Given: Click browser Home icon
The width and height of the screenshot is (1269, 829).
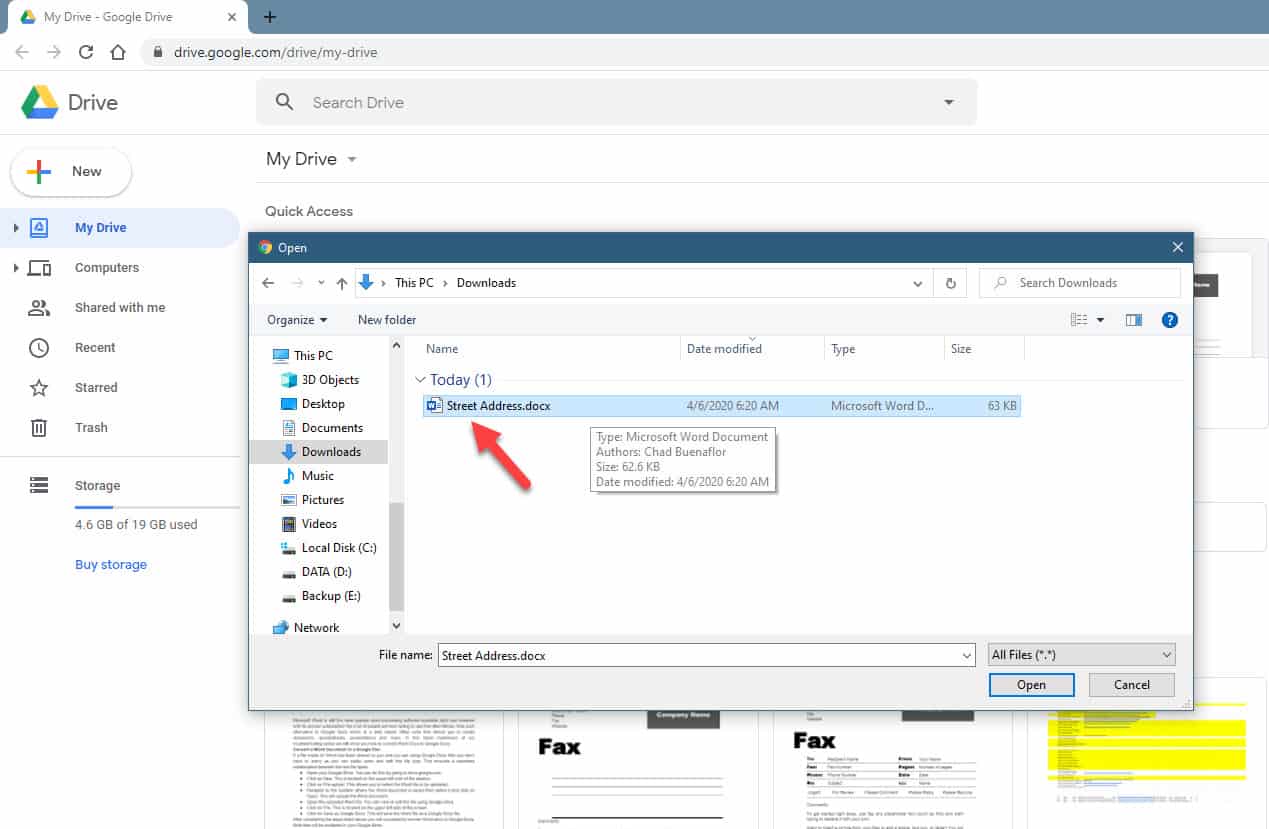Looking at the screenshot, I should tap(118, 52).
